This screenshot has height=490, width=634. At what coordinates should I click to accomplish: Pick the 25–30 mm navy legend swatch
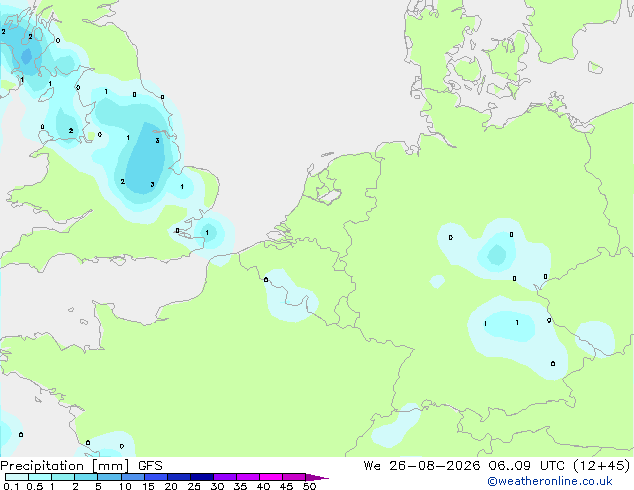pyautogui.click(x=202, y=477)
